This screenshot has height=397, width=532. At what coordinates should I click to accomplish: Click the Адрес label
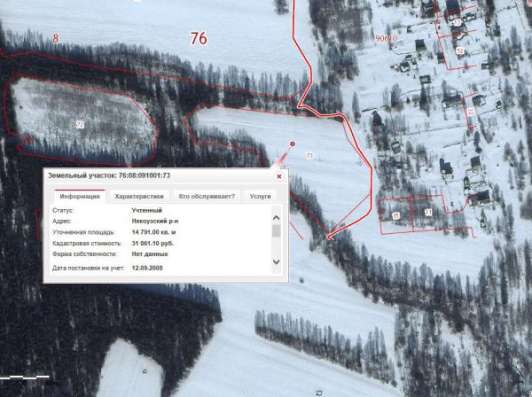(62, 221)
